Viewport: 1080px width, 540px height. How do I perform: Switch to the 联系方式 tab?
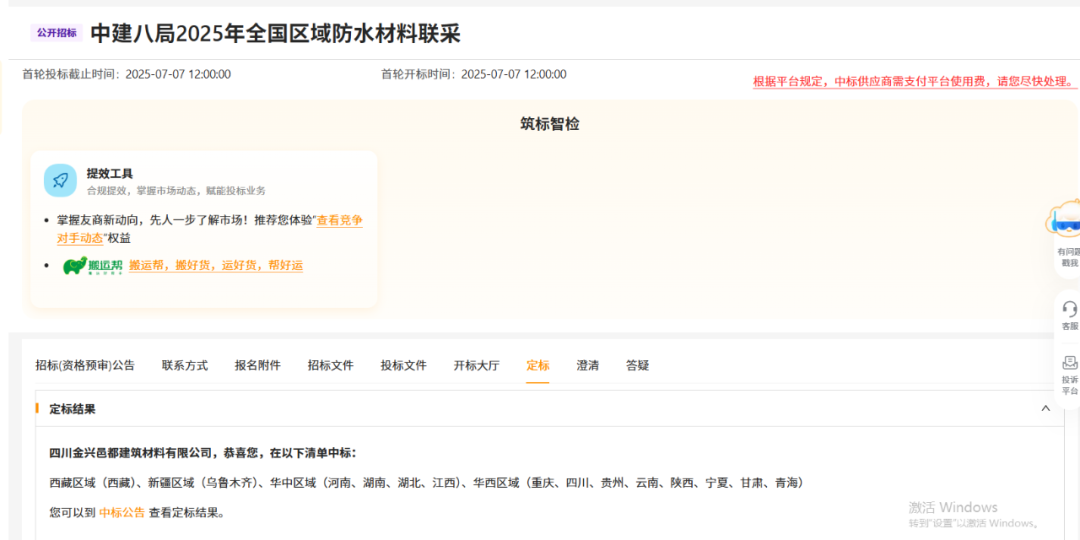[x=185, y=366]
